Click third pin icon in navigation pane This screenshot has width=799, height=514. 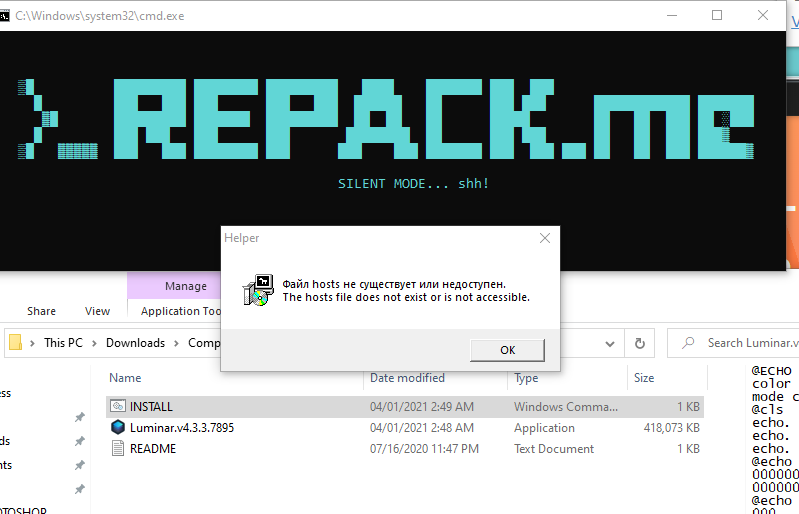coord(79,465)
